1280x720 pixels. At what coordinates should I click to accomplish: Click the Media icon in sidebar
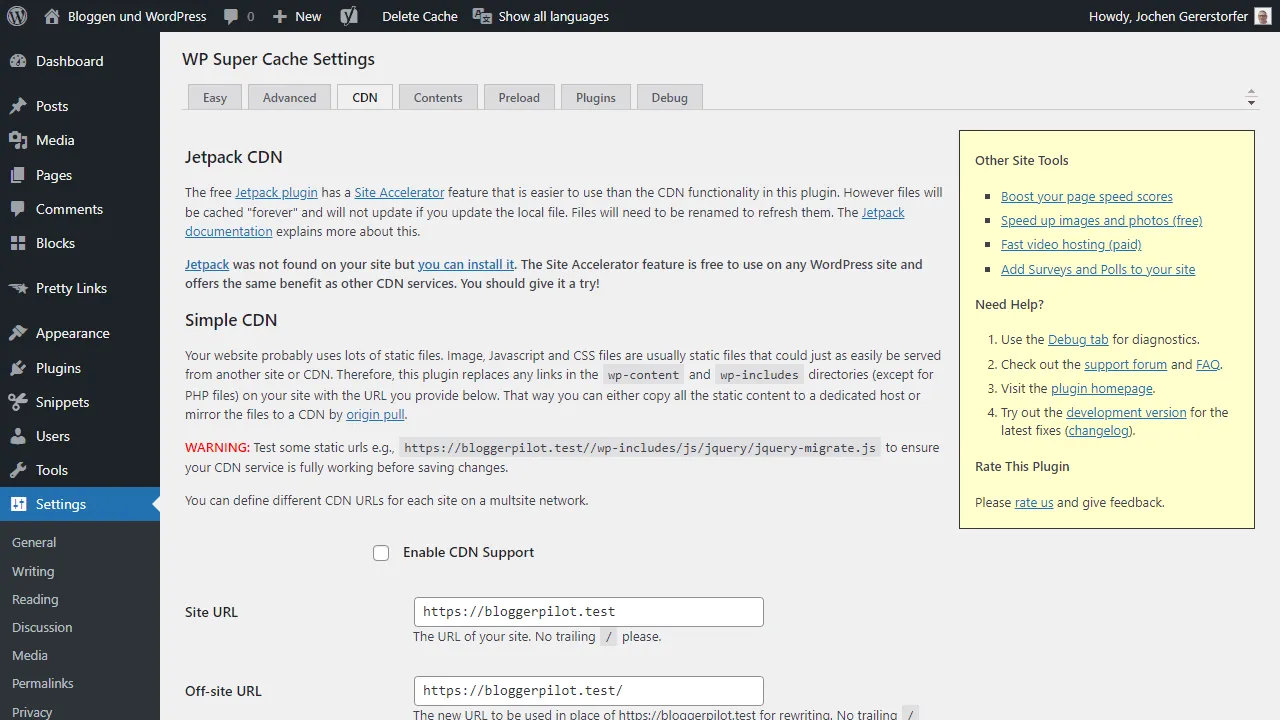(18, 140)
